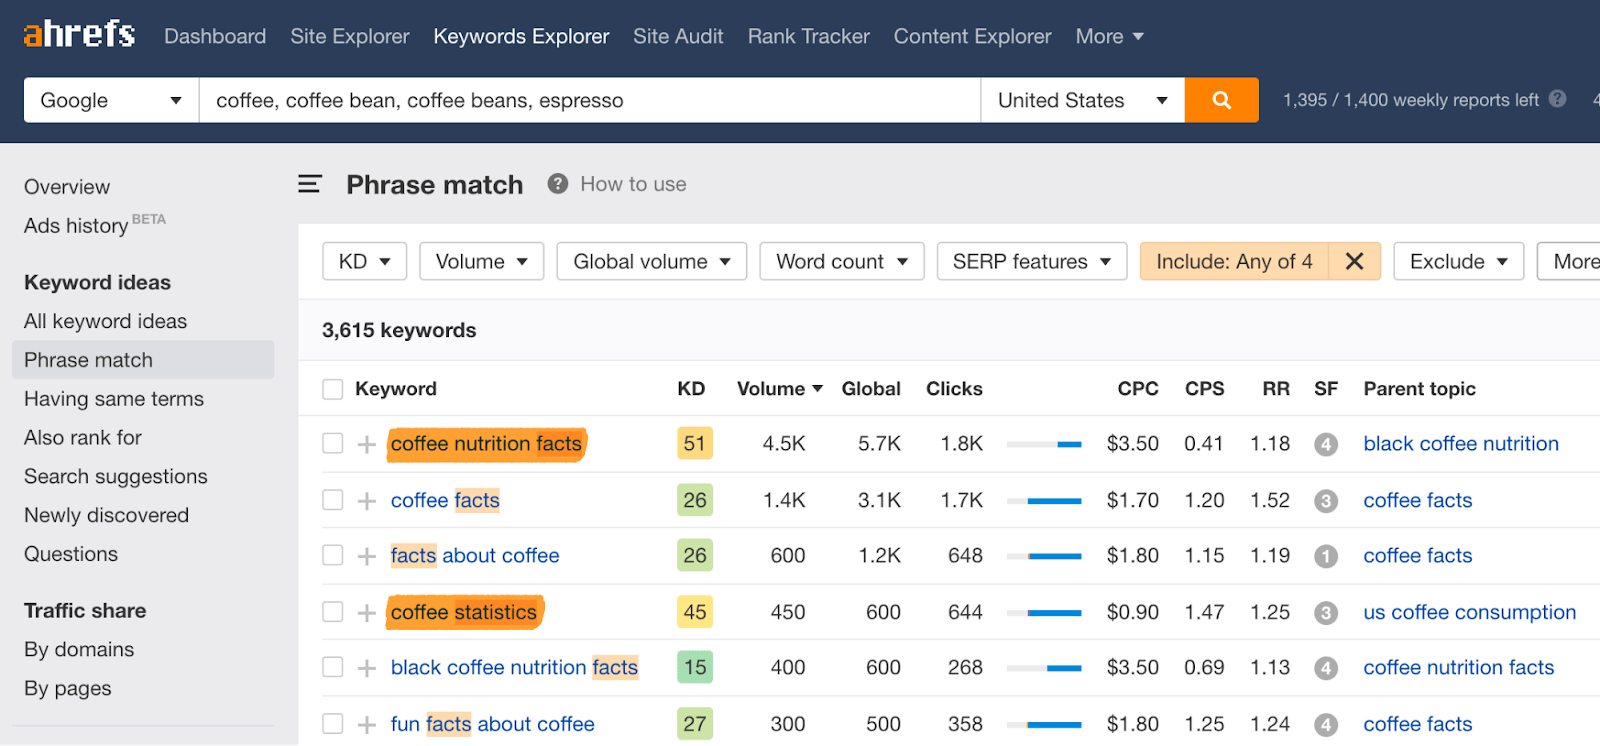Screen dimensions: 1600x746
Task: Click the orange search magnifier button
Action: pos(1221,100)
